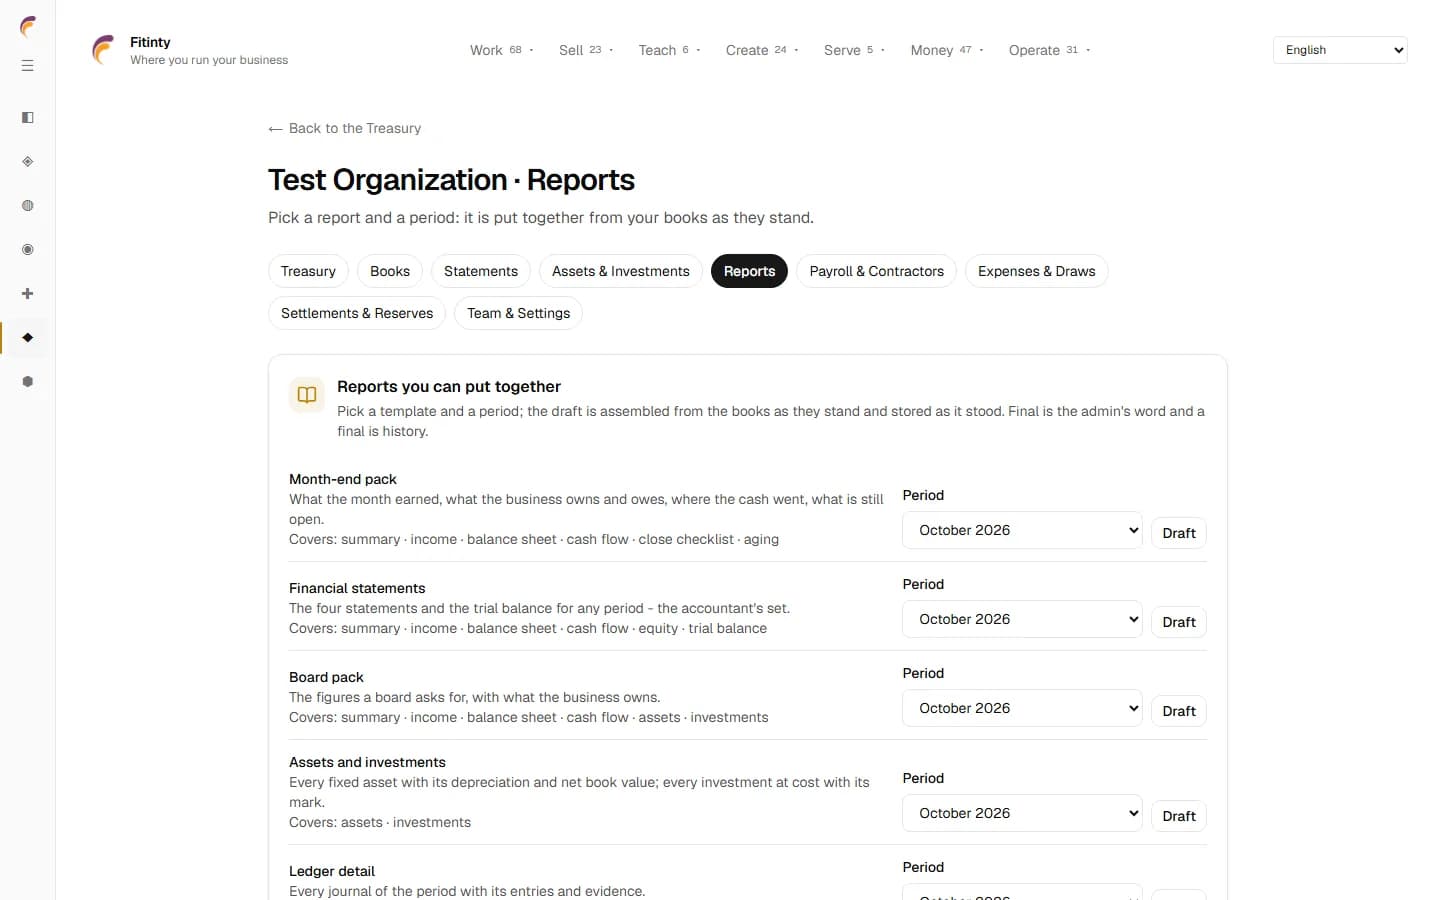Expand the Teach menu

[669, 50]
